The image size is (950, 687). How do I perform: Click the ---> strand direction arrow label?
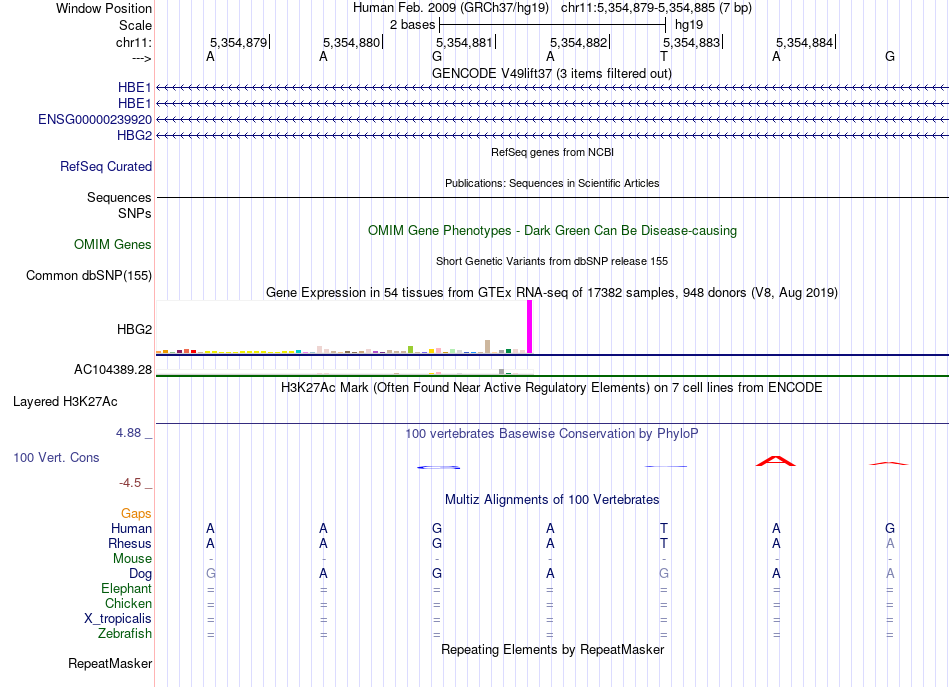pyautogui.click(x=142, y=58)
